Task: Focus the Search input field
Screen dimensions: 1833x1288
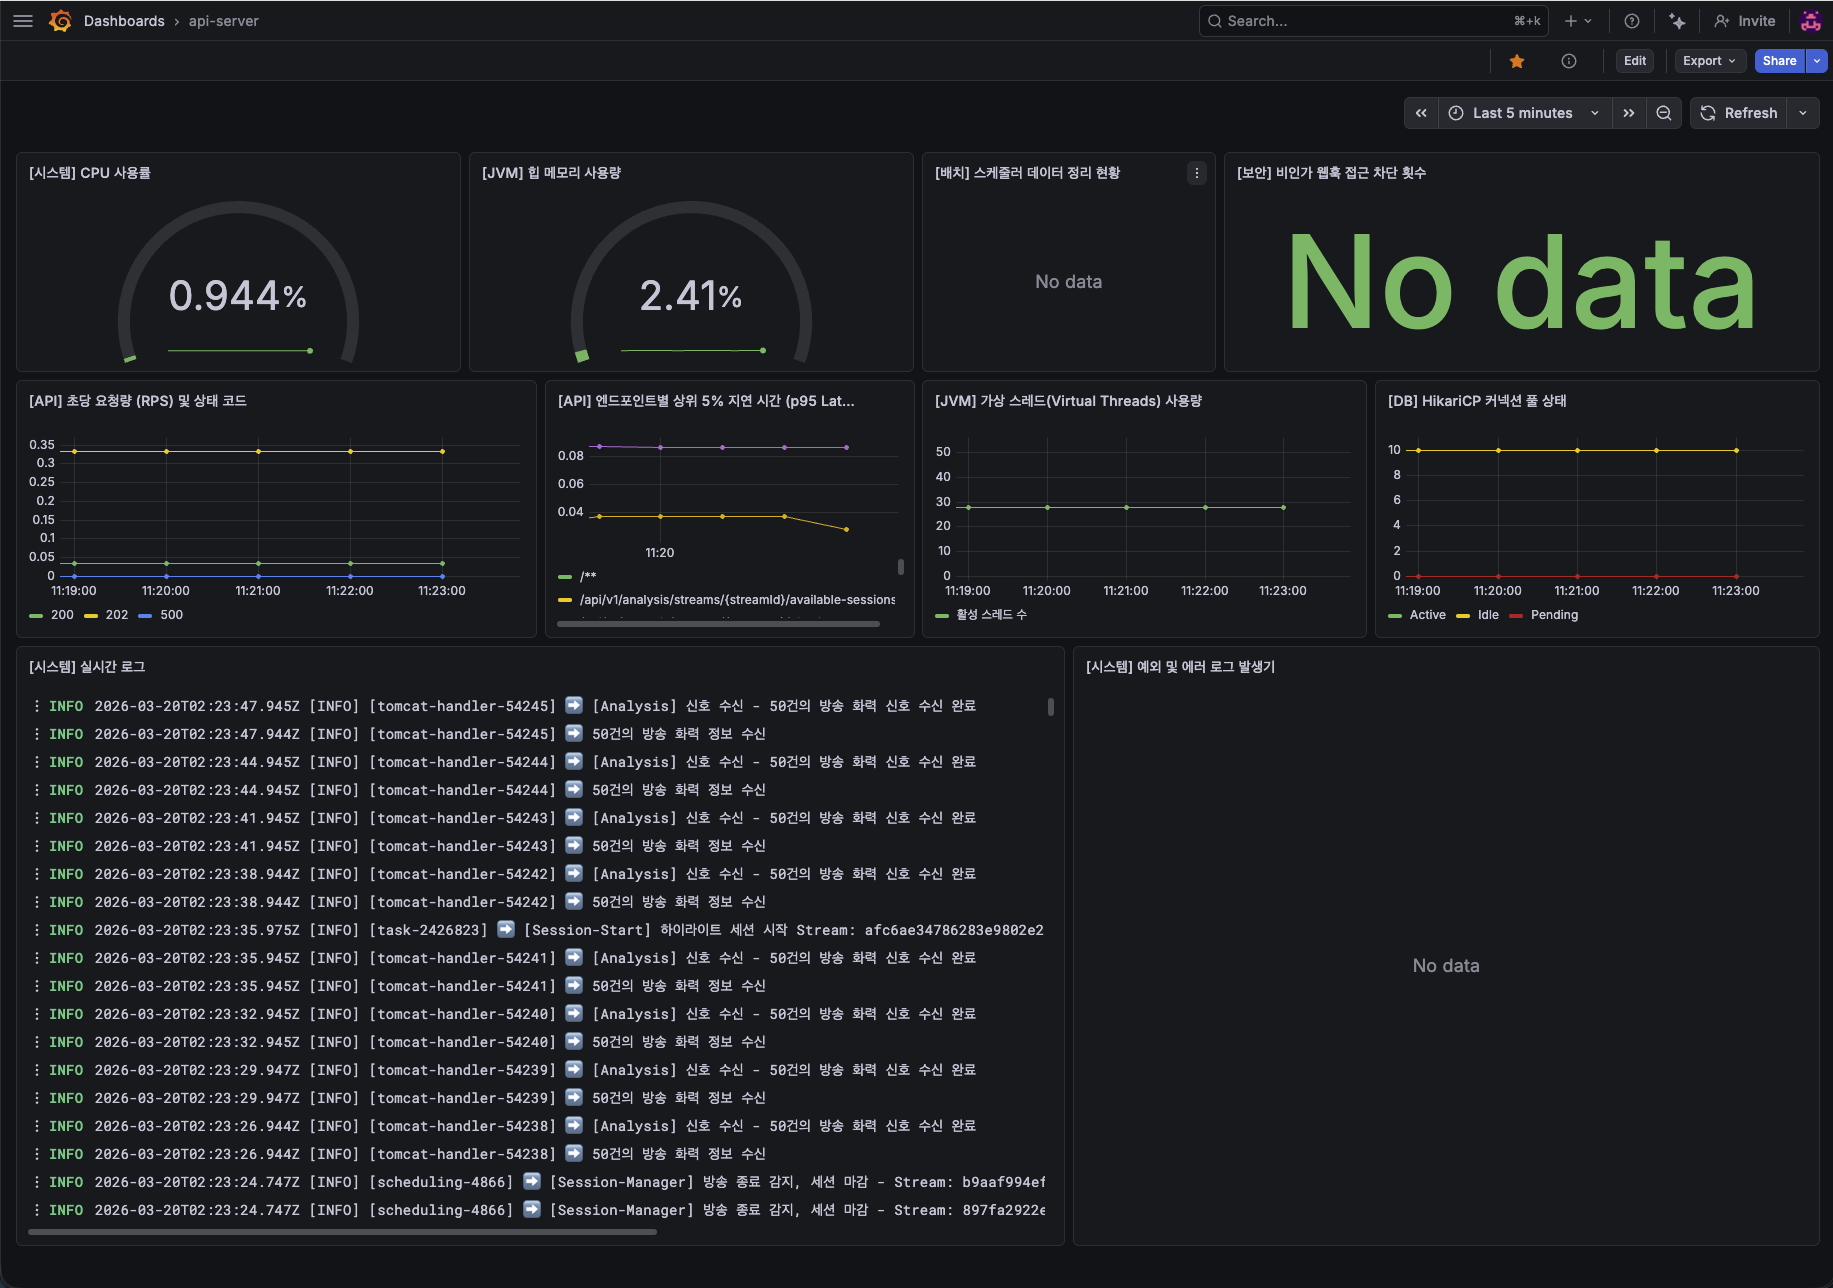Action: [1373, 21]
